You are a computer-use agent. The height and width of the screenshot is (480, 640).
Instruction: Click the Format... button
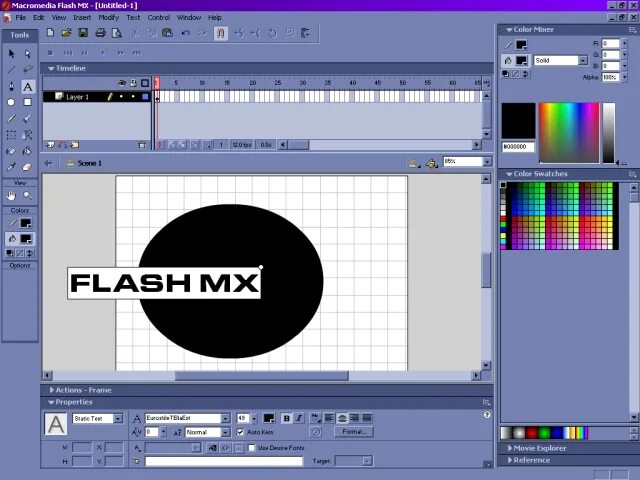pos(353,432)
